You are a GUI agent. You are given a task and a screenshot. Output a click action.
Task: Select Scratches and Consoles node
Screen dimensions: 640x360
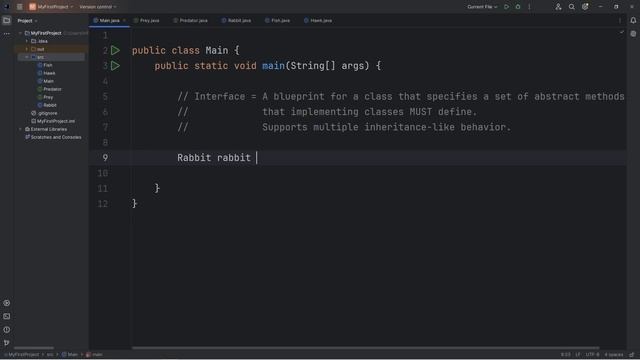[53, 137]
